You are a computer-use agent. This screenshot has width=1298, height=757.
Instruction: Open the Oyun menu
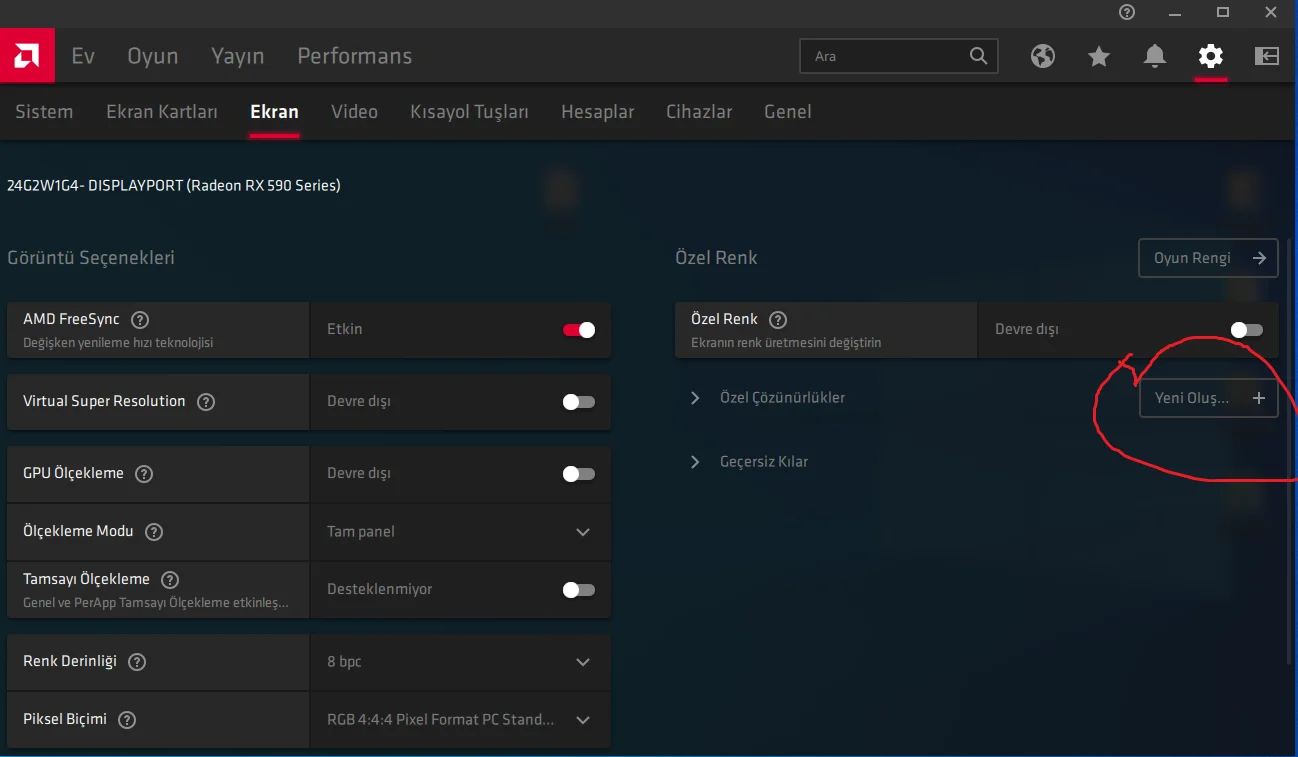tap(153, 56)
